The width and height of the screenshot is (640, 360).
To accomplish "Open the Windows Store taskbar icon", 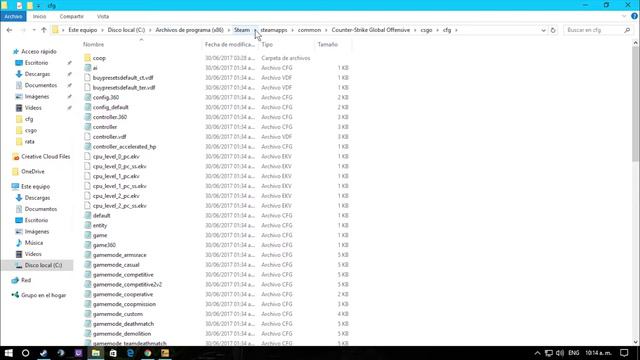I will point(113,353).
